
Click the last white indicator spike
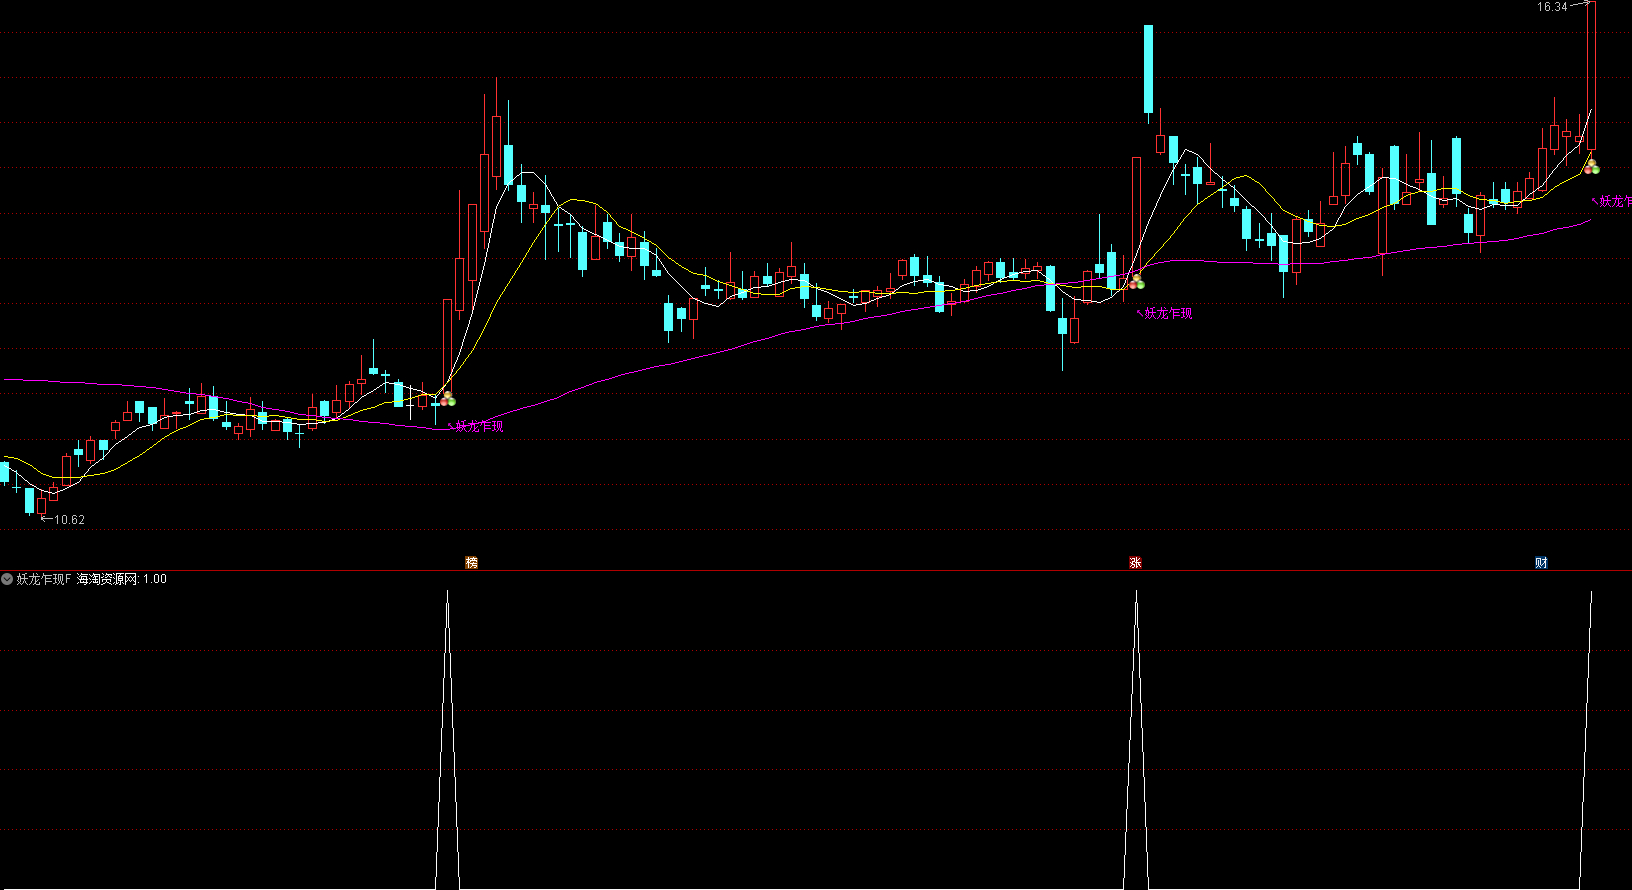pyautogui.click(x=1587, y=740)
